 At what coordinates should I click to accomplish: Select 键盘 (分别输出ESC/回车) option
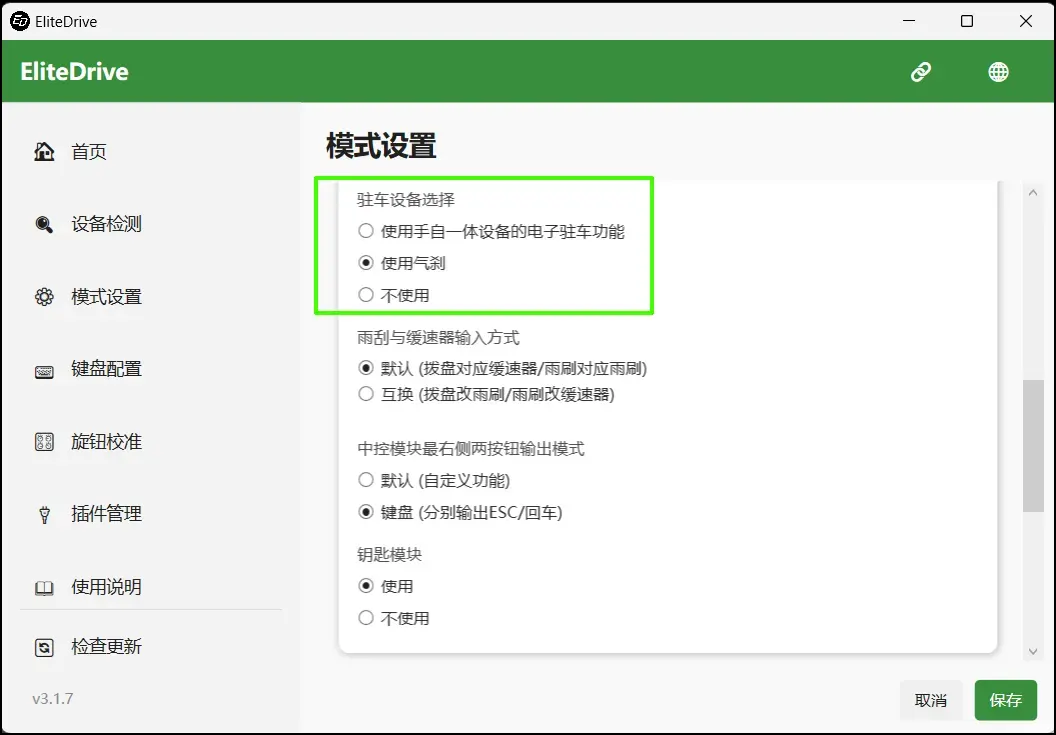coord(460,513)
